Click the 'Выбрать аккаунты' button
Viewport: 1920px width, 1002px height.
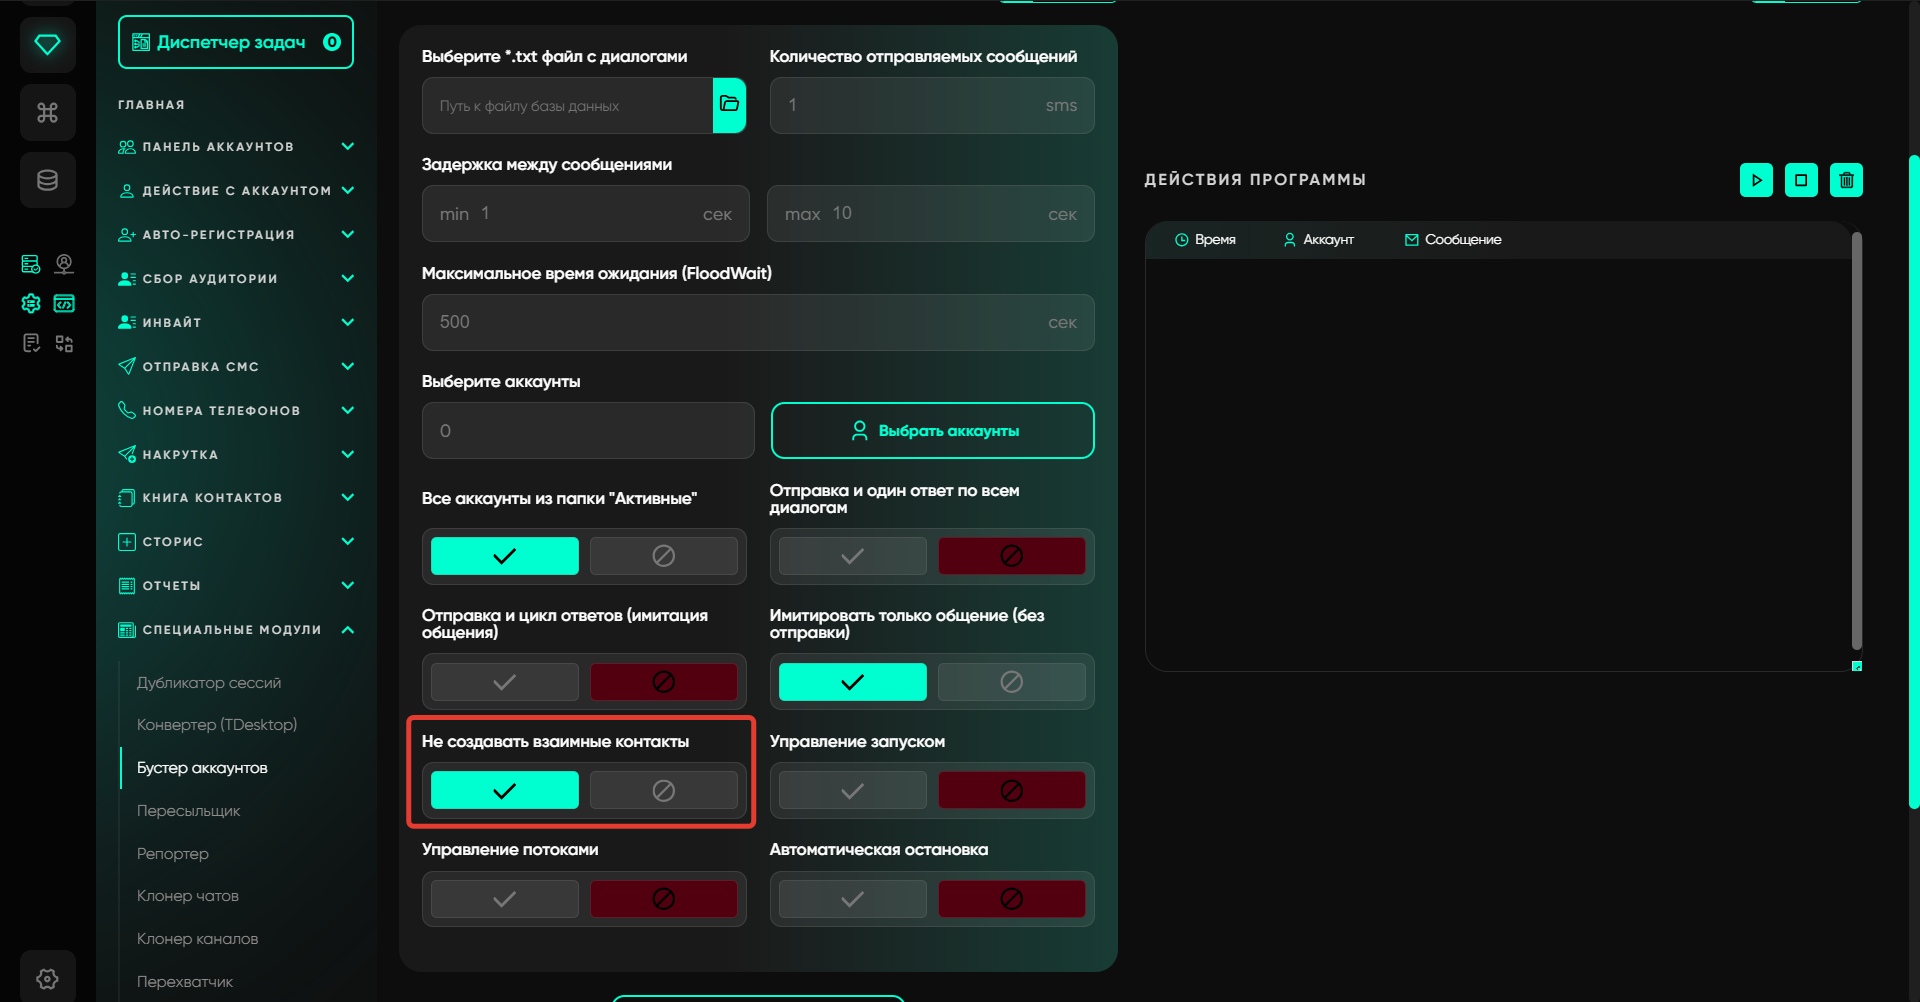point(932,431)
